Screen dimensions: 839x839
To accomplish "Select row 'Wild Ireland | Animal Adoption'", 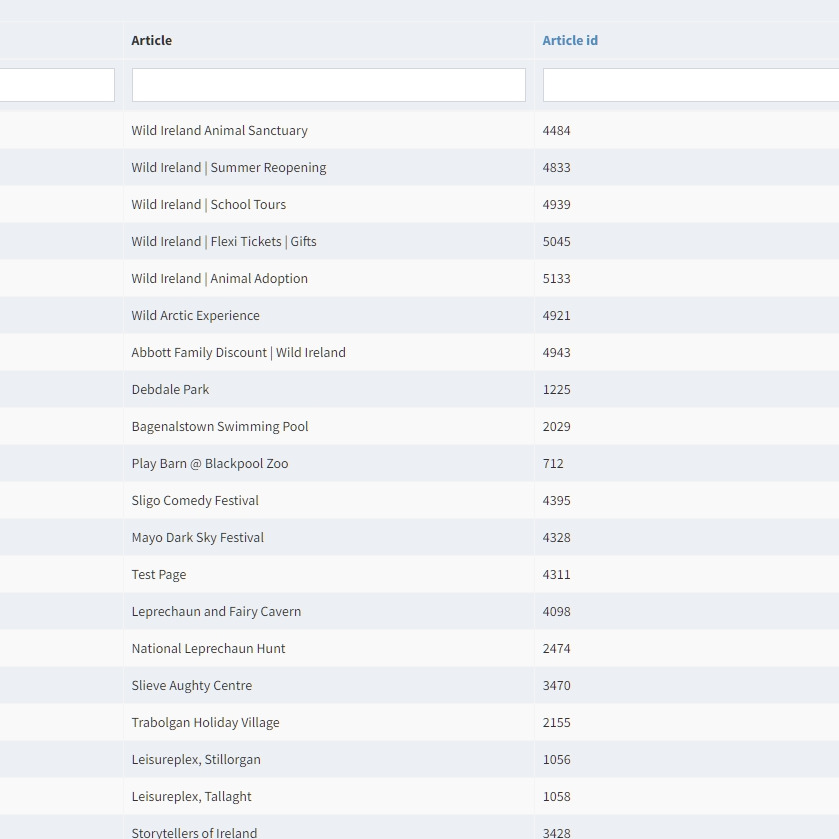I will pos(420,278).
